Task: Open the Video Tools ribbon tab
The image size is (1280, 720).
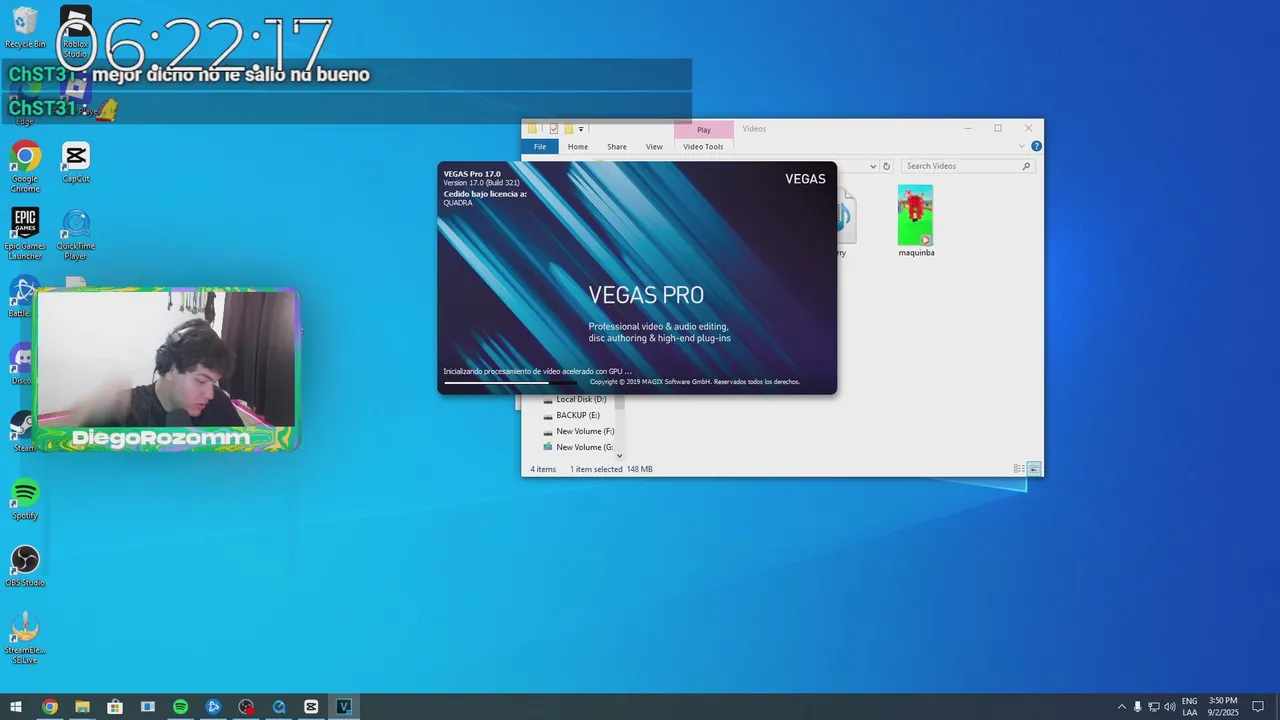Action: [x=703, y=146]
